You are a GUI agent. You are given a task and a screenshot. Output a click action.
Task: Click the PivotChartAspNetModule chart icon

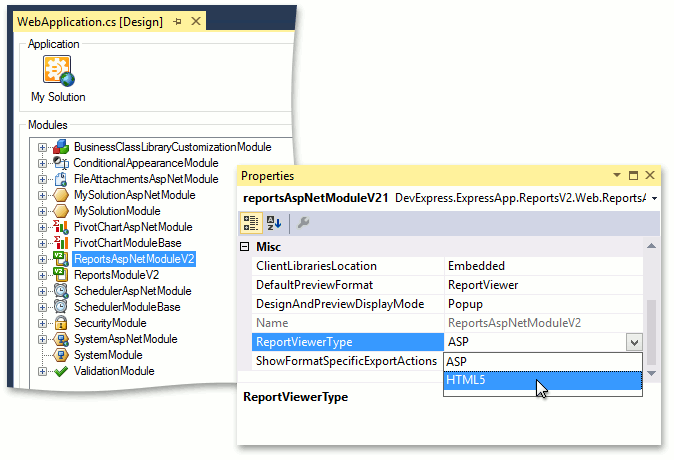point(61,227)
